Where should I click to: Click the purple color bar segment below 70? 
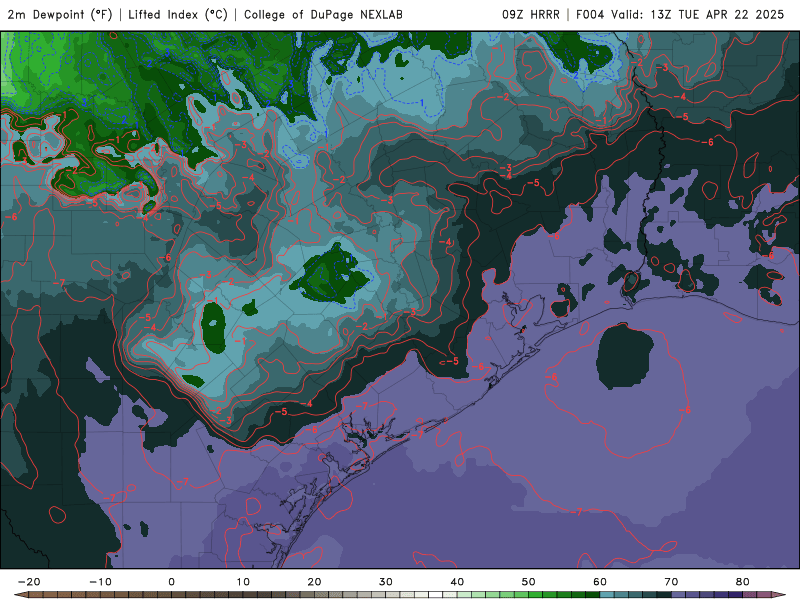tap(679, 595)
